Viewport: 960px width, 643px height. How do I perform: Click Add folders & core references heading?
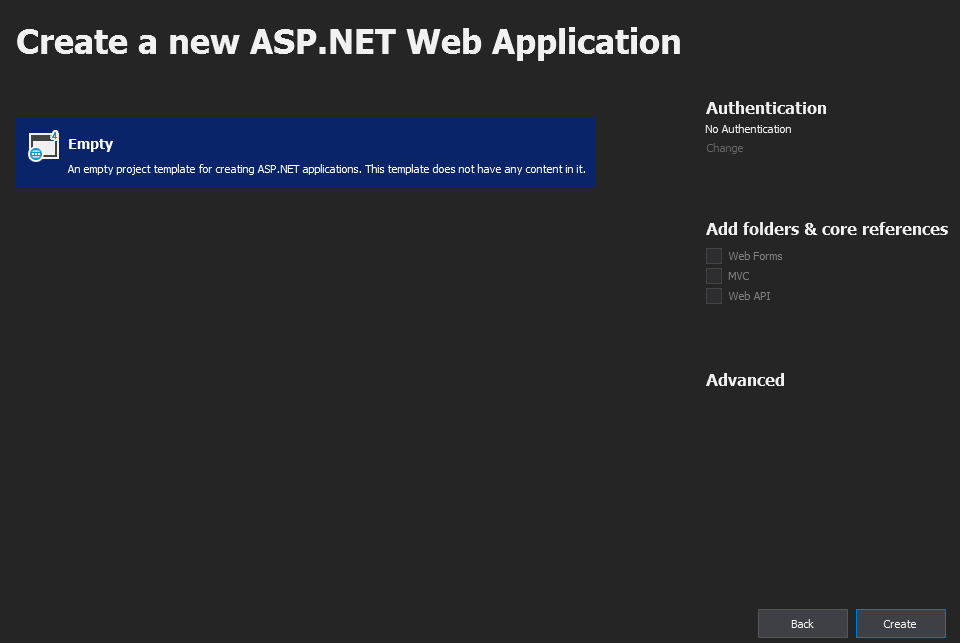pyautogui.click(x=826, y=229)
